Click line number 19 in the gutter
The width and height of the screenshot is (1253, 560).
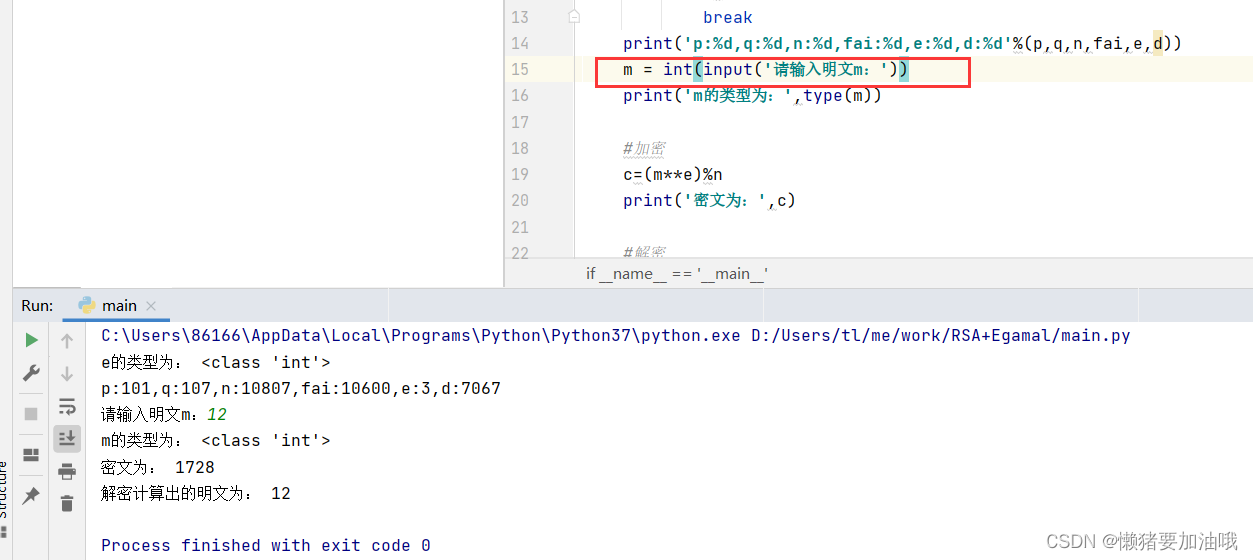(x=520, y=174)
